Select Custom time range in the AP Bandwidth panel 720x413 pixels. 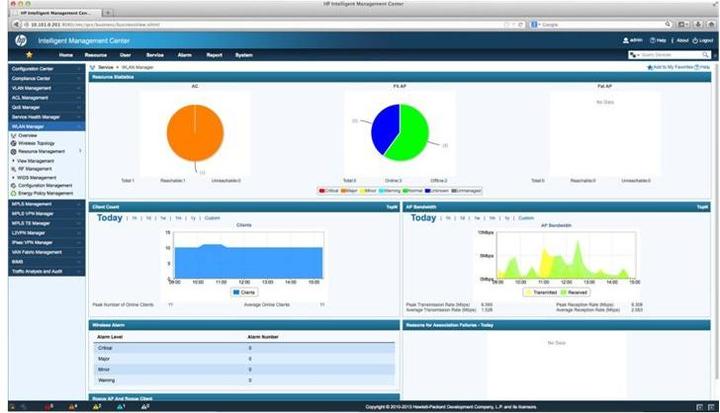(526, 218)
